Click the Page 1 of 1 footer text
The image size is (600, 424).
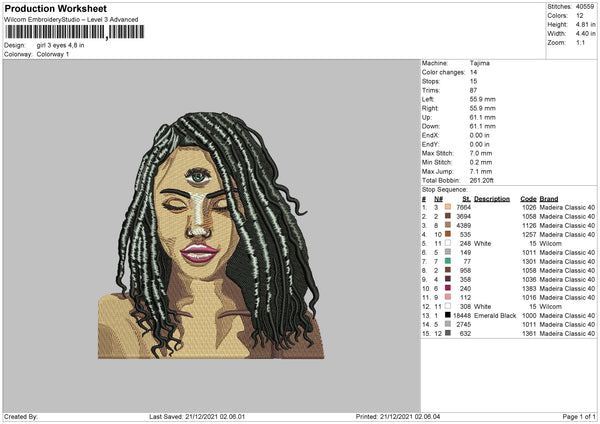click(x=579, y=417)
